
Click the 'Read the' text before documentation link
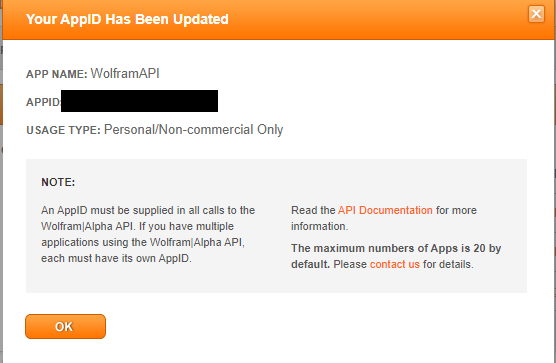click(313, 210)
